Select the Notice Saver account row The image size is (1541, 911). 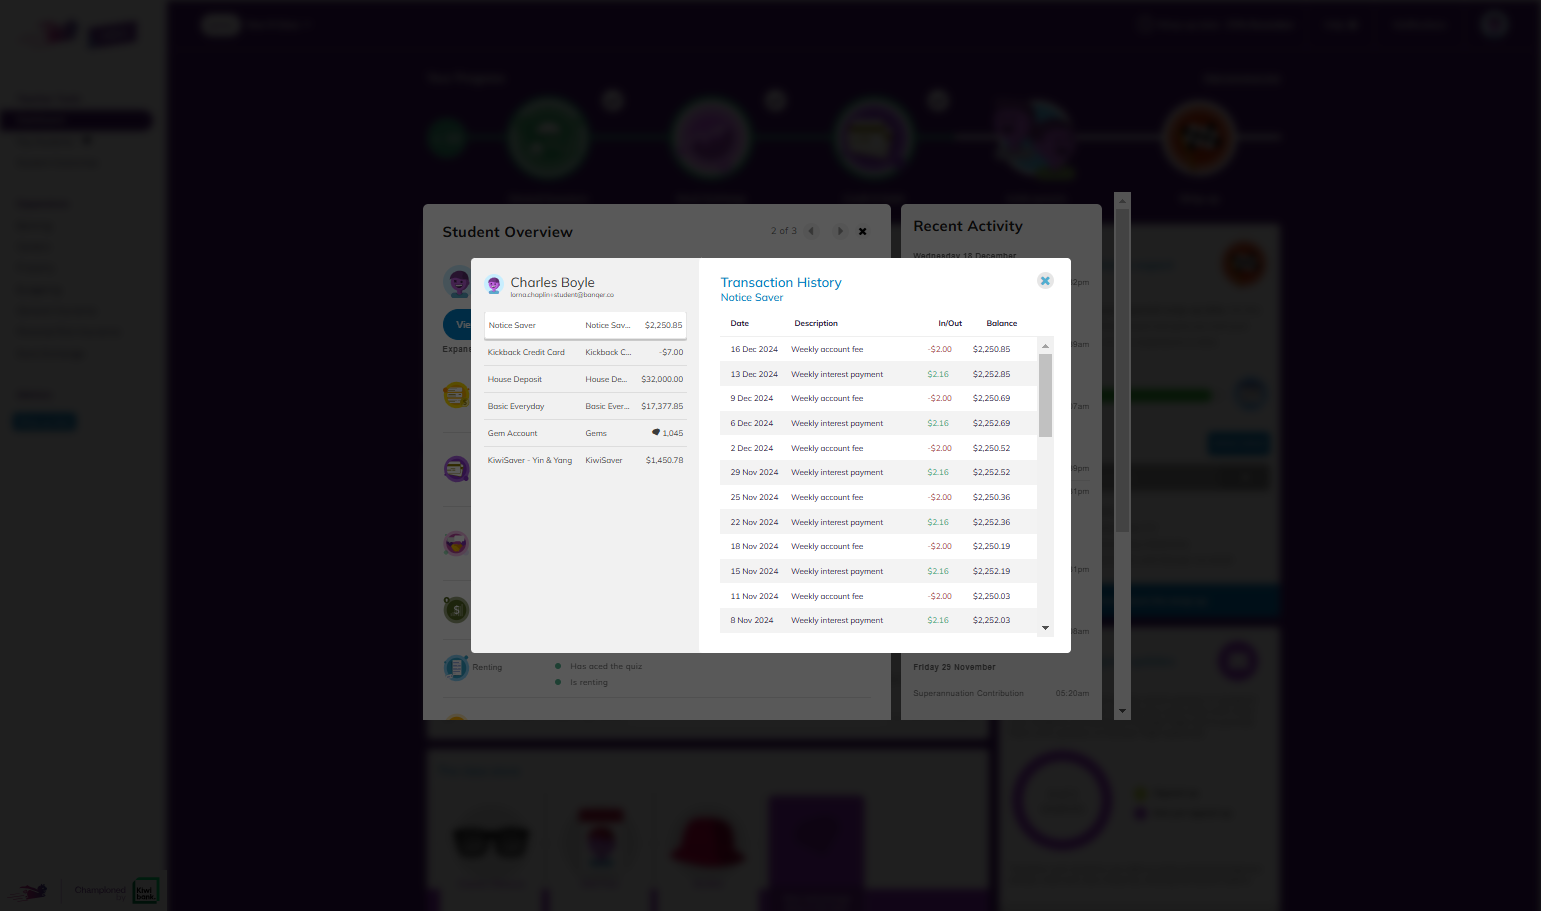585,325
